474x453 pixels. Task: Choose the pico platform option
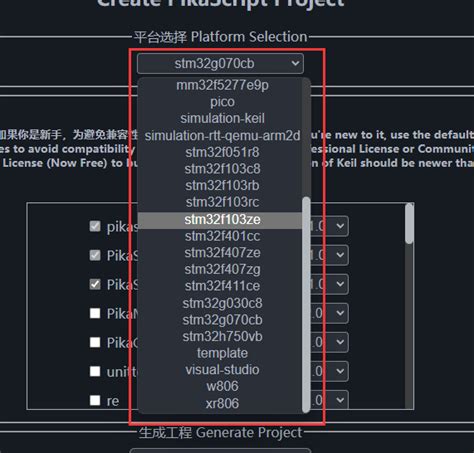222,102
